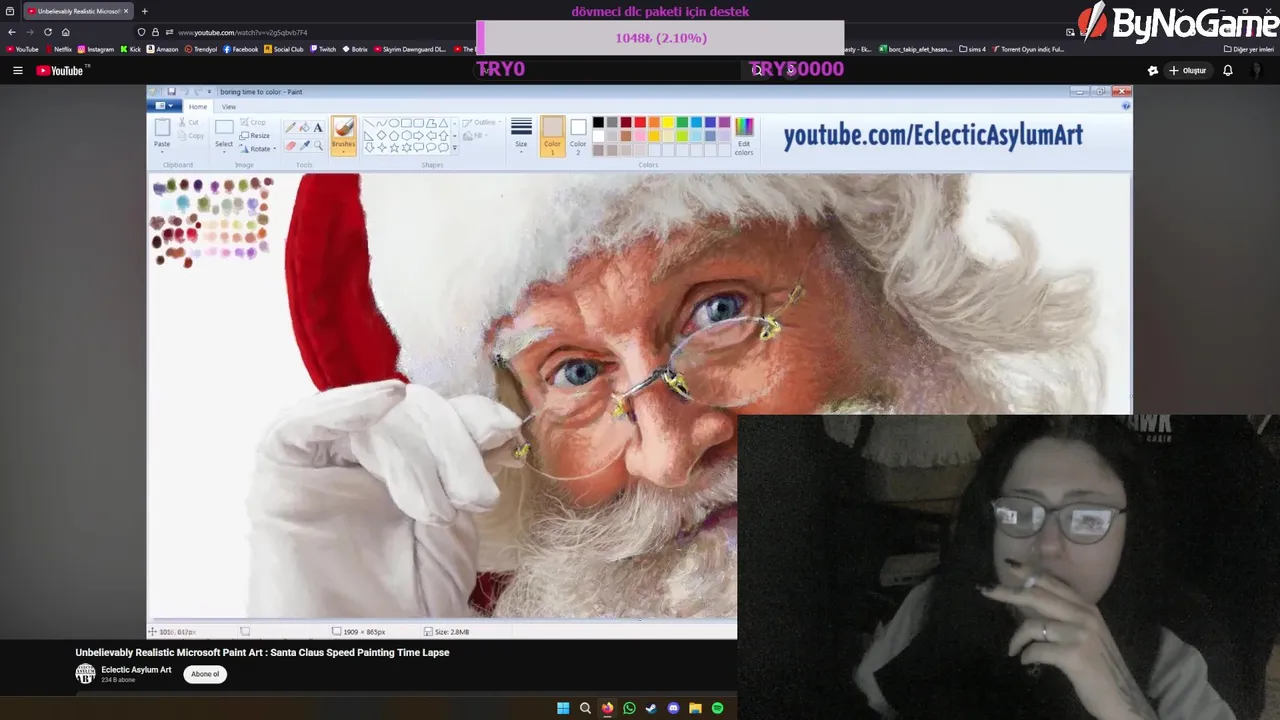
Task: Open Spotify from the taskbar
Action: point(717,708)
